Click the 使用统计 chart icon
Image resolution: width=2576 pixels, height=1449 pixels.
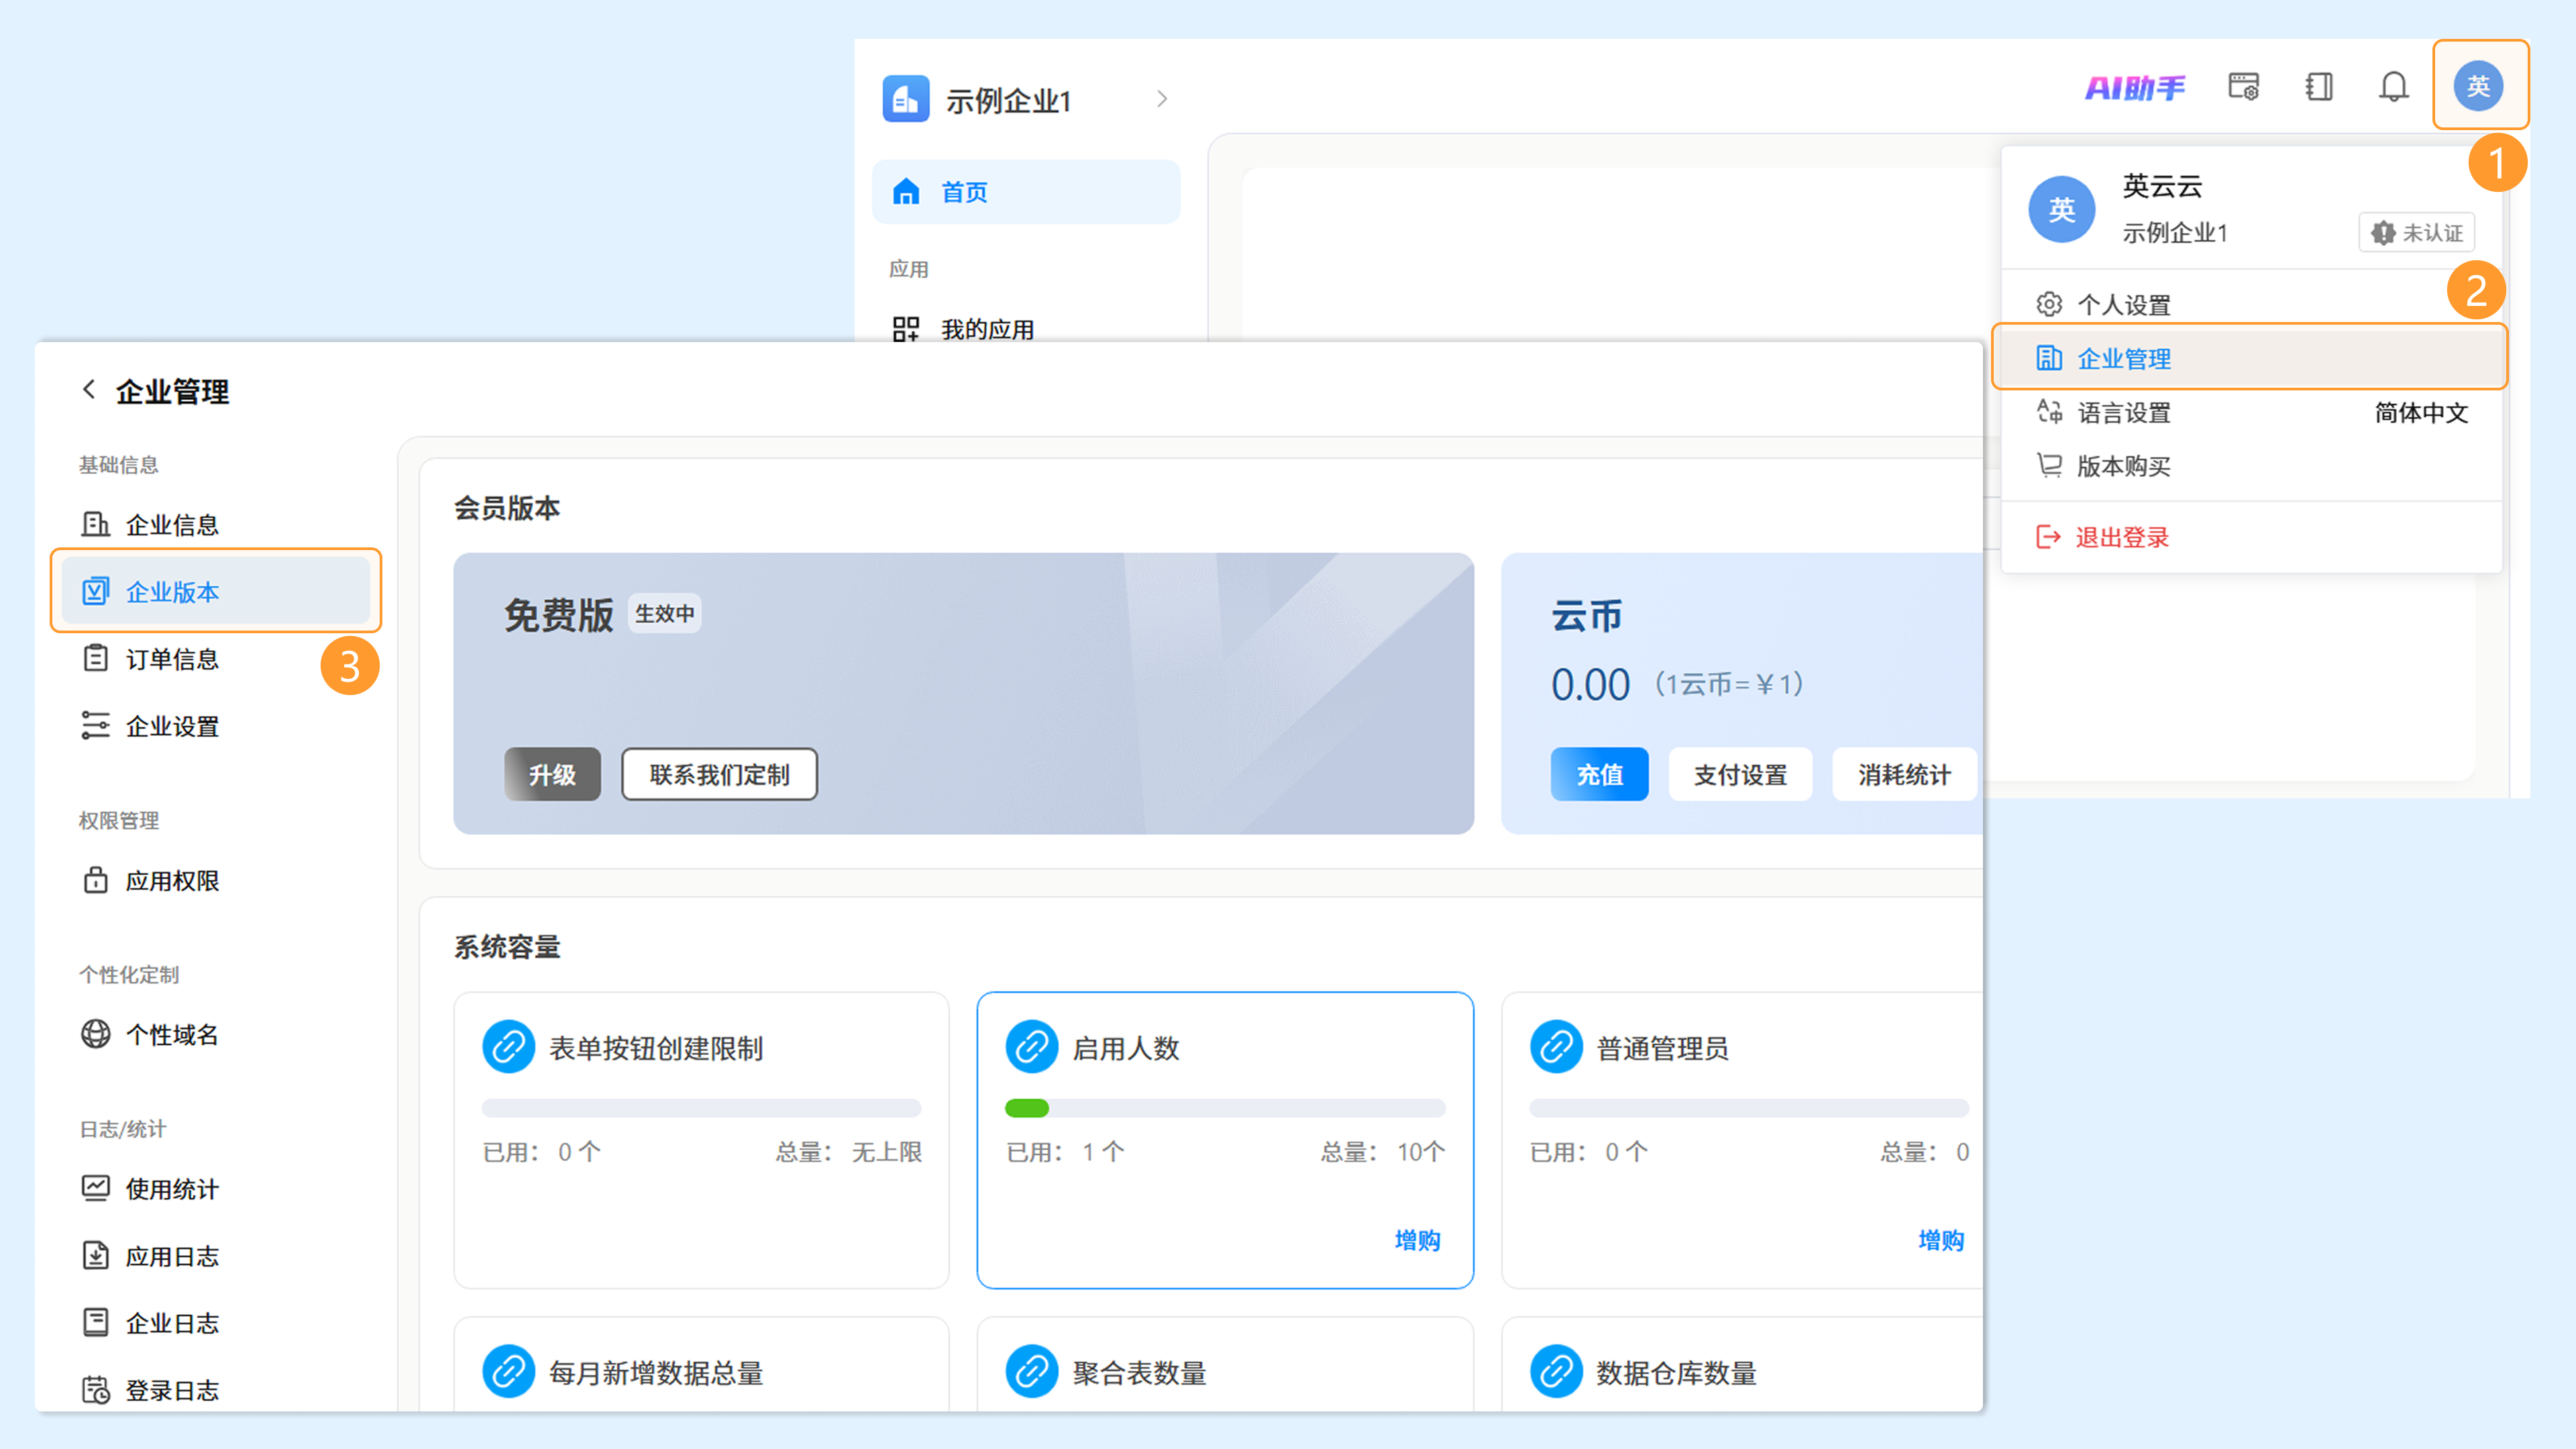click(95, 1187)
